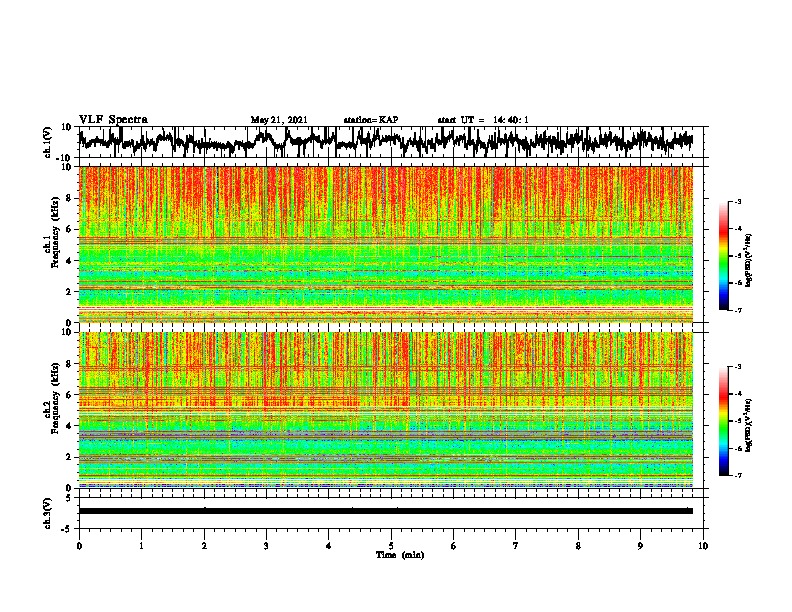Click the "6" kHz tick on ch.2 frequency axis
The image size is (792, 612).
70,394
